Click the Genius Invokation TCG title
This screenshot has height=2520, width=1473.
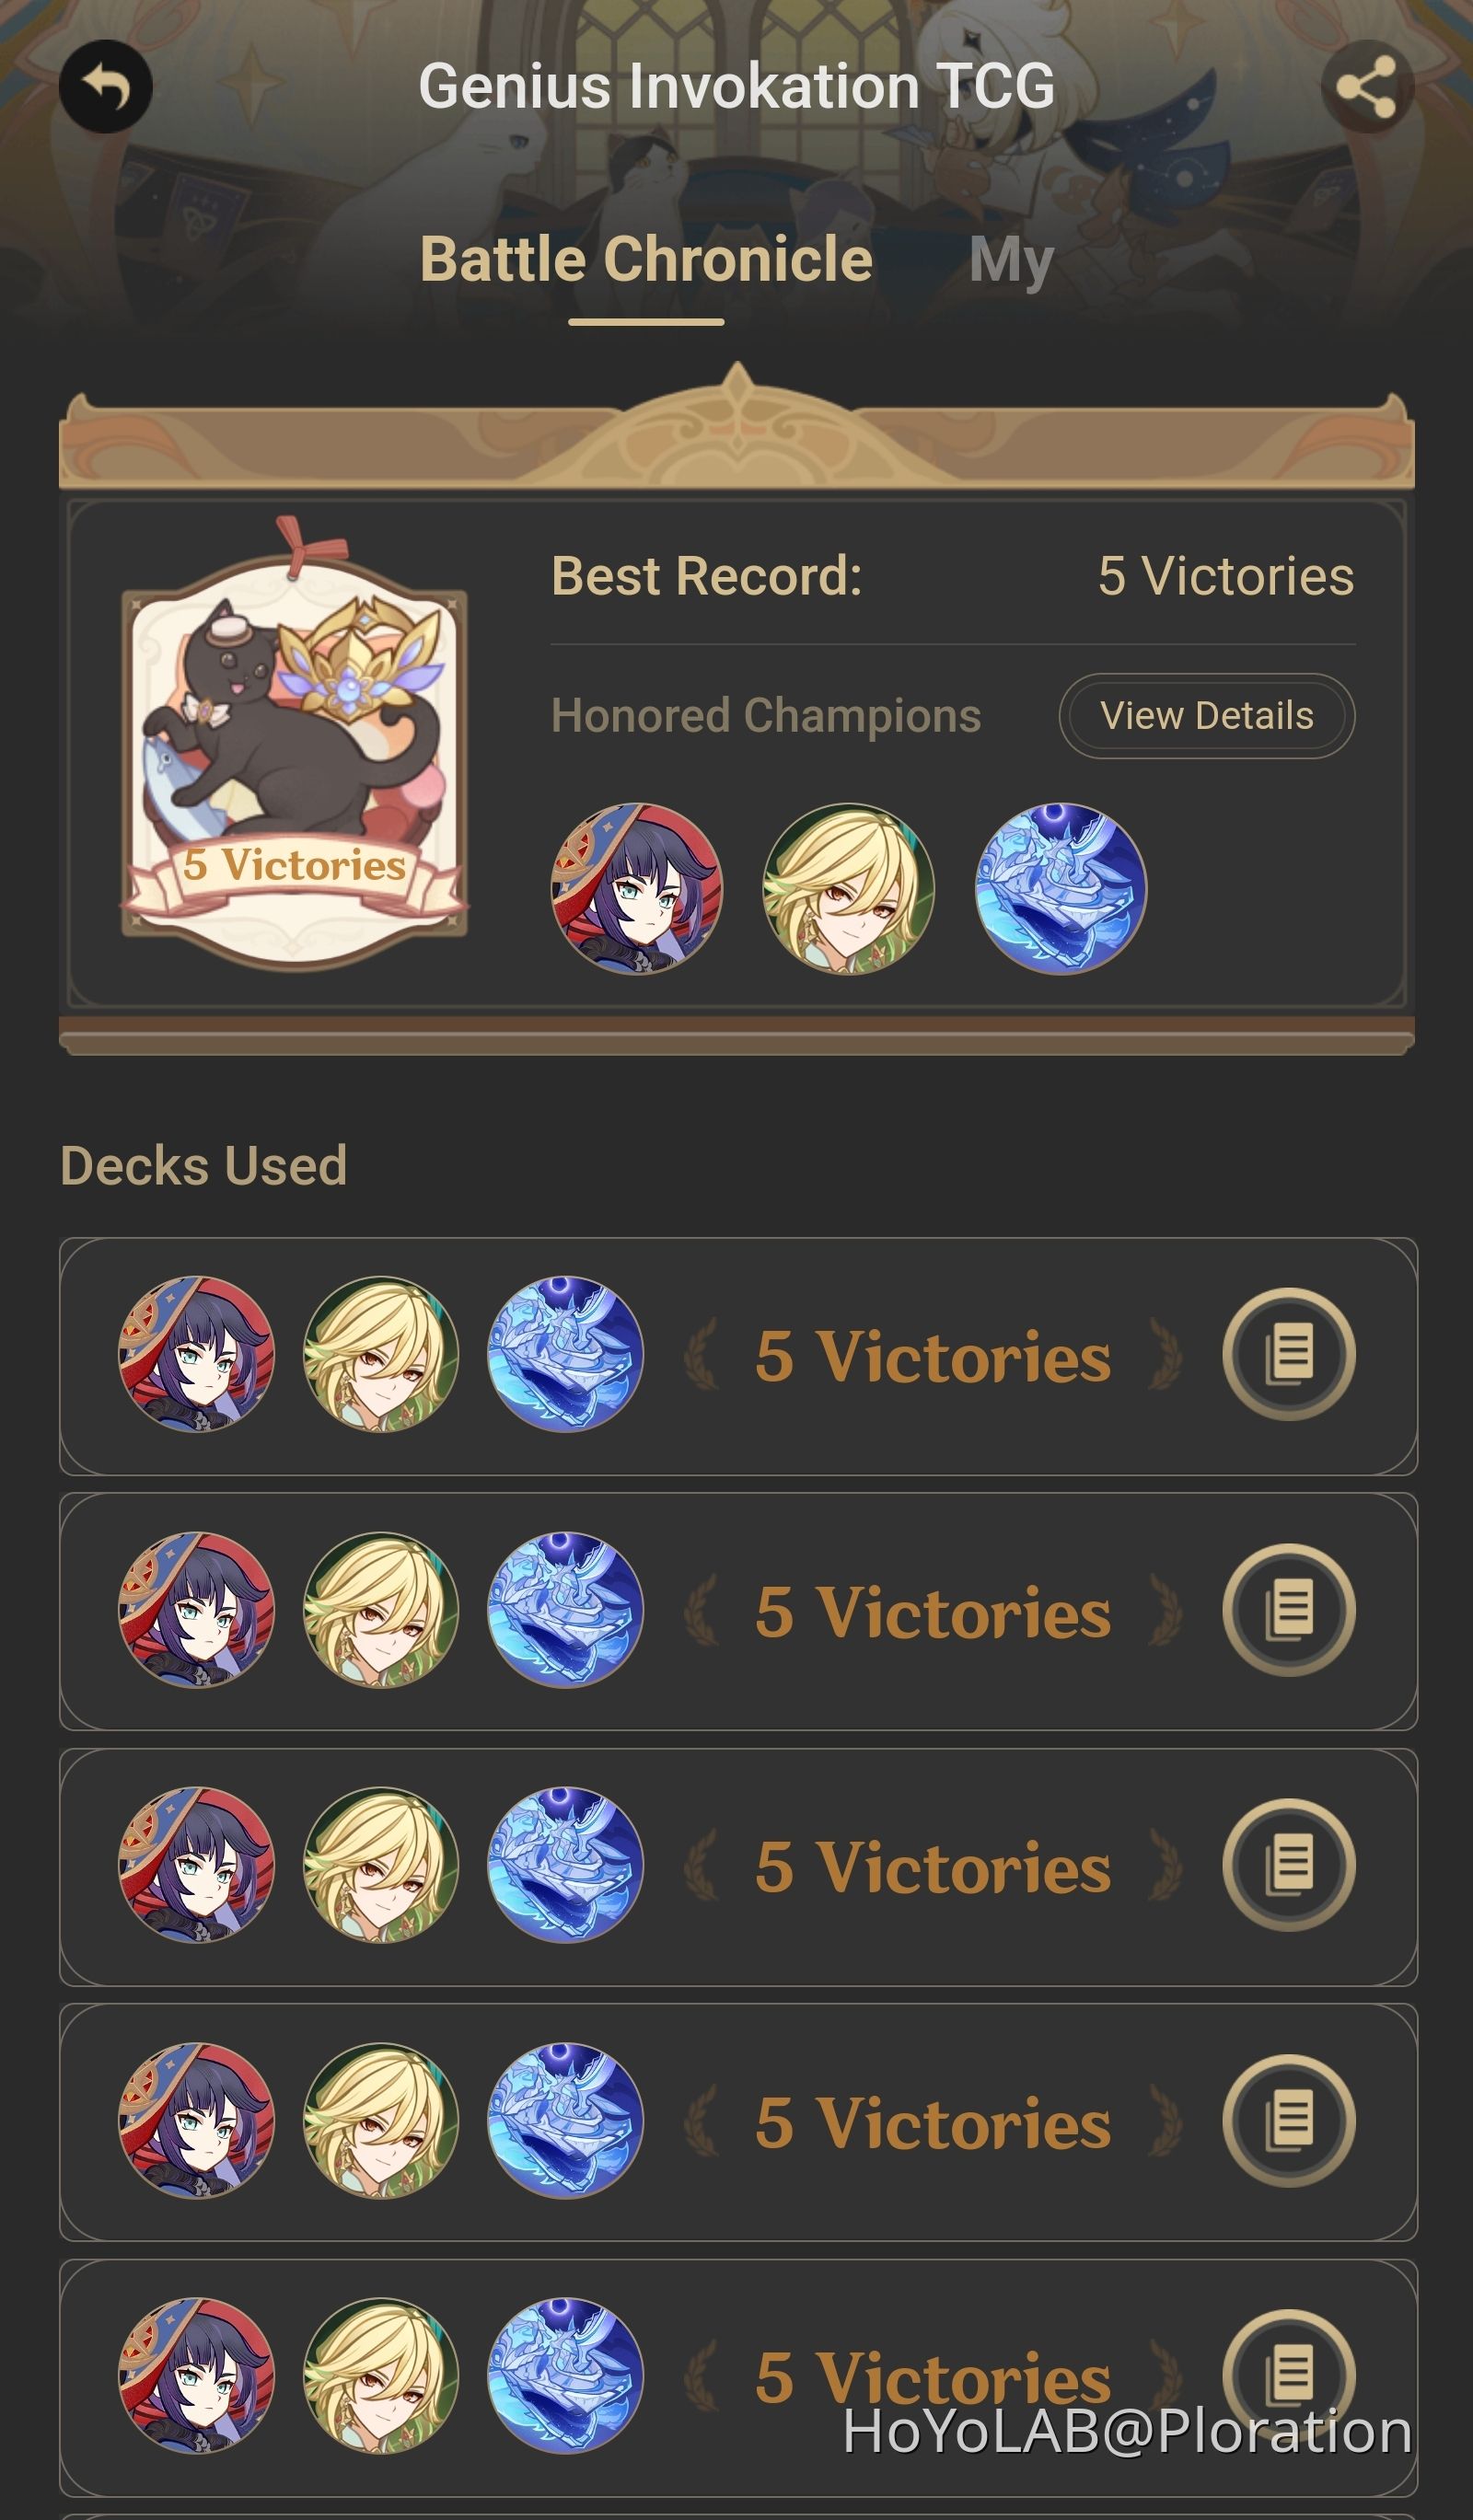pos(736,86)
